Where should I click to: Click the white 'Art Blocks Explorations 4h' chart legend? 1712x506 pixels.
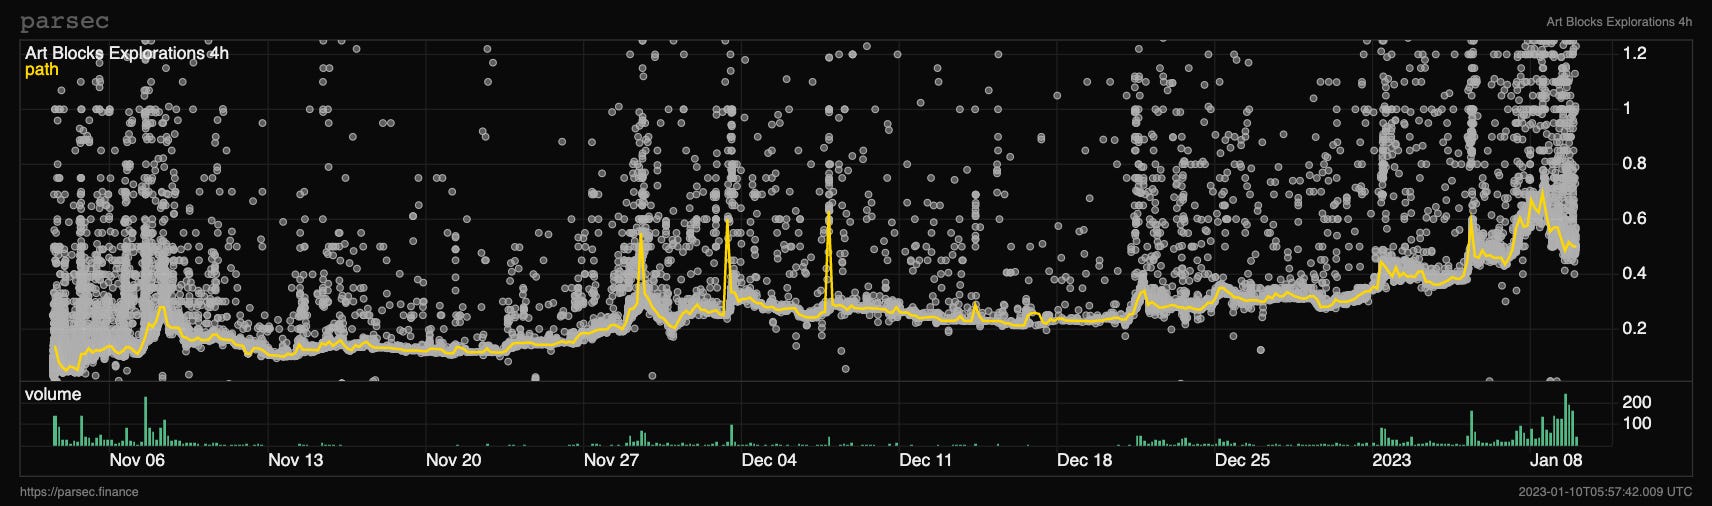pos(126,53)
